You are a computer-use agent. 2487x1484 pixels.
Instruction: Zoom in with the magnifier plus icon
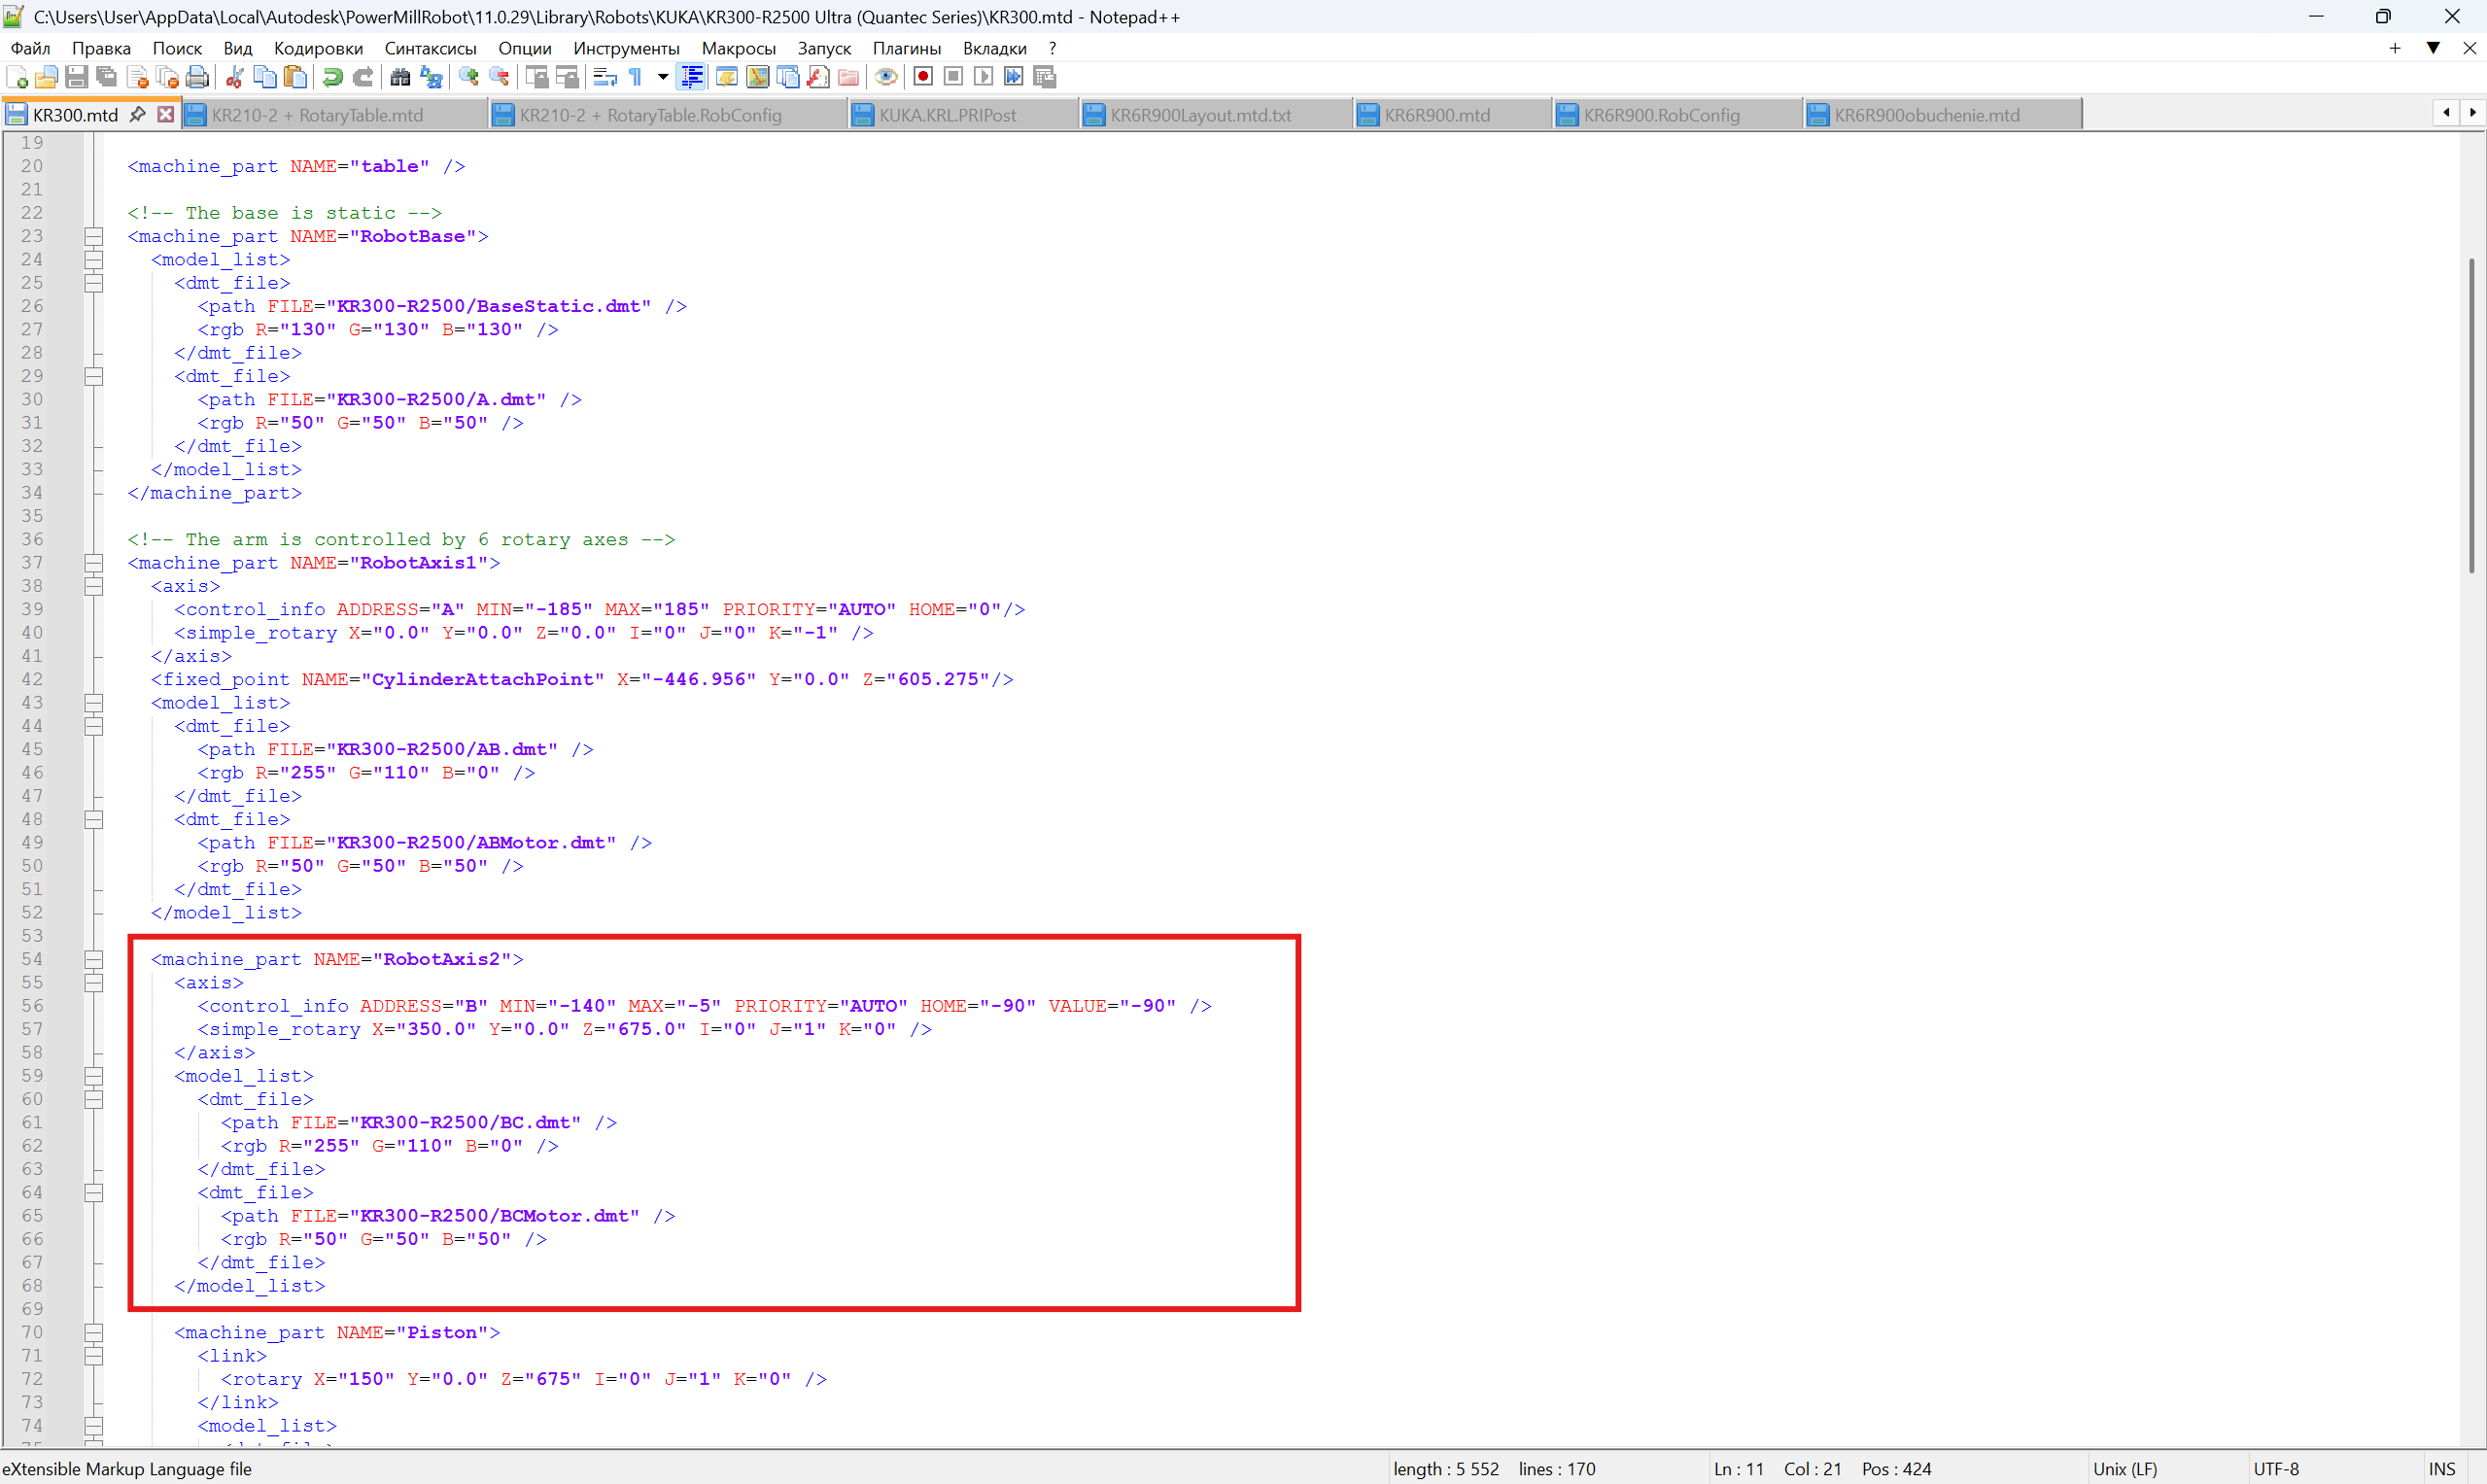pyautogui.click(x=469, y=77)
